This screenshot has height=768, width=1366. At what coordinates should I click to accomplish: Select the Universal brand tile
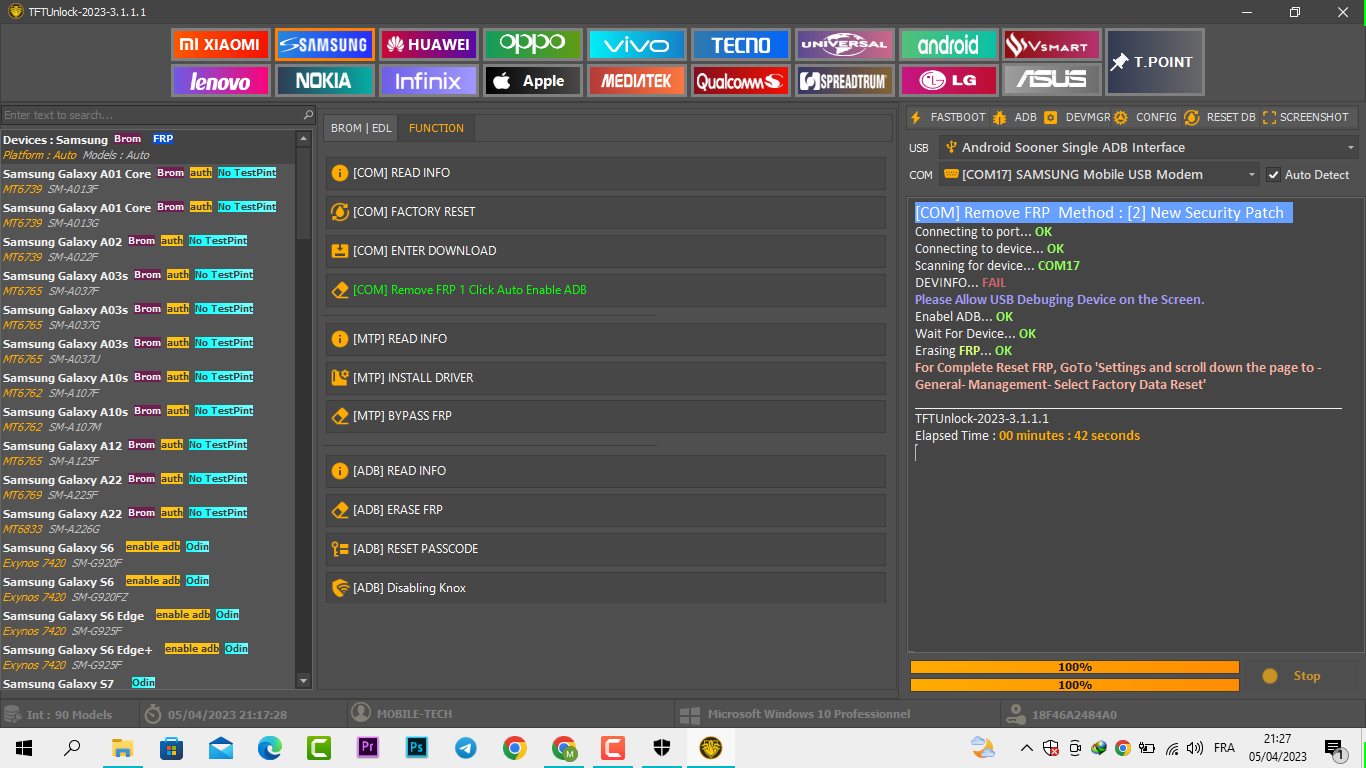click(844, 44)
